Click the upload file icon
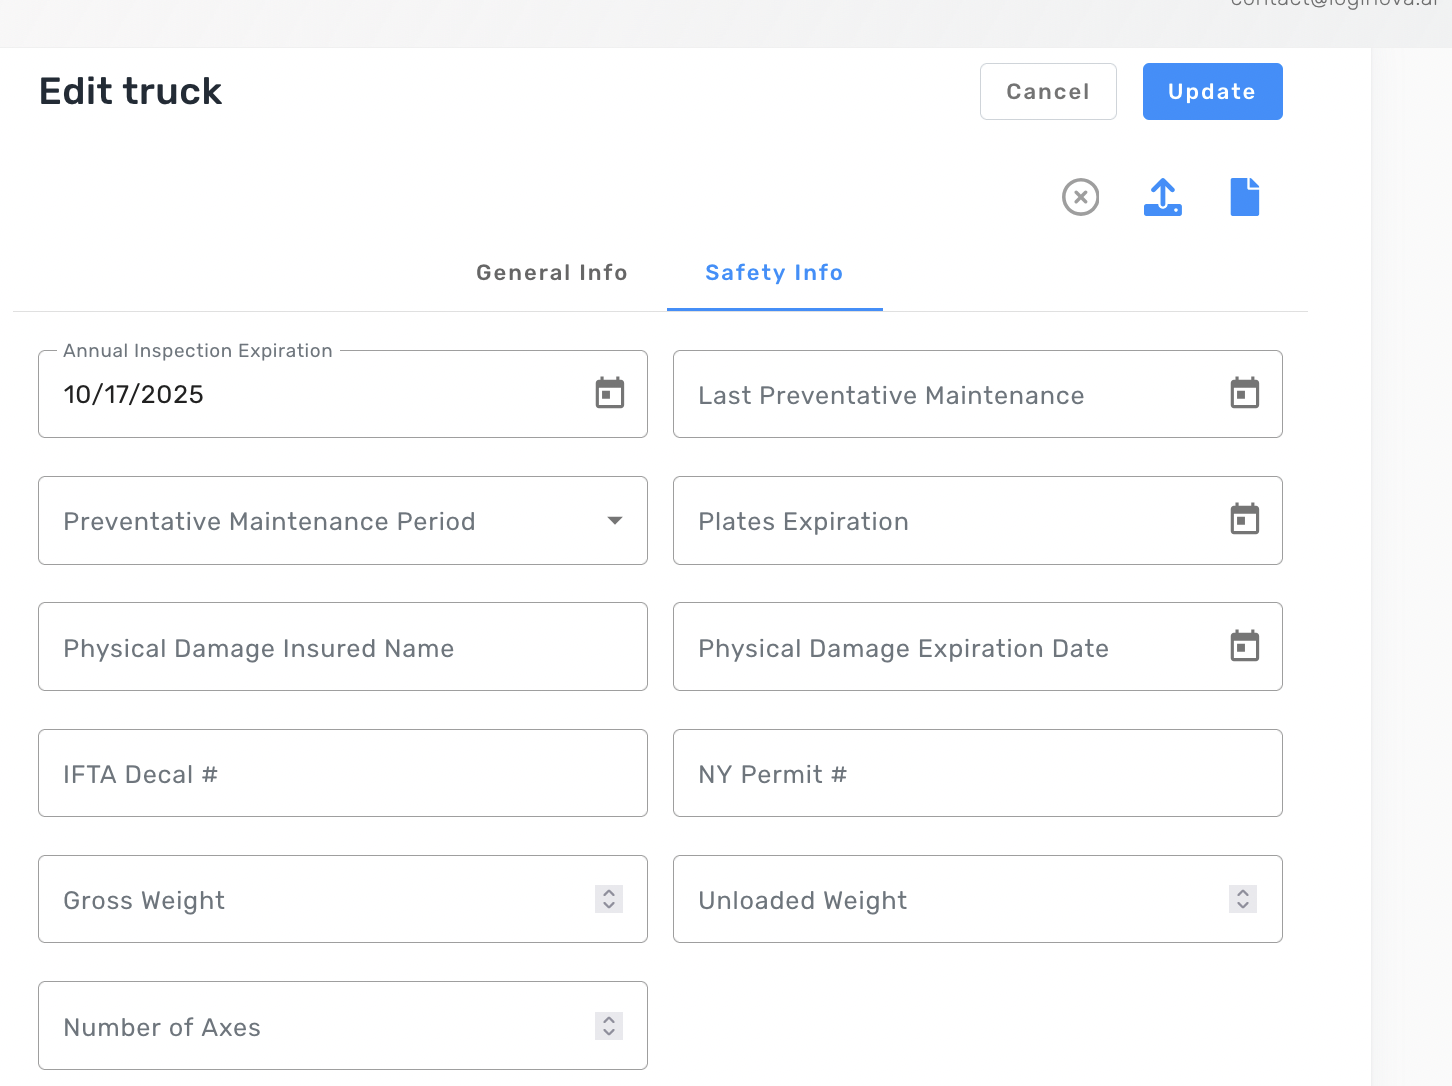 tap(1162, 197)
